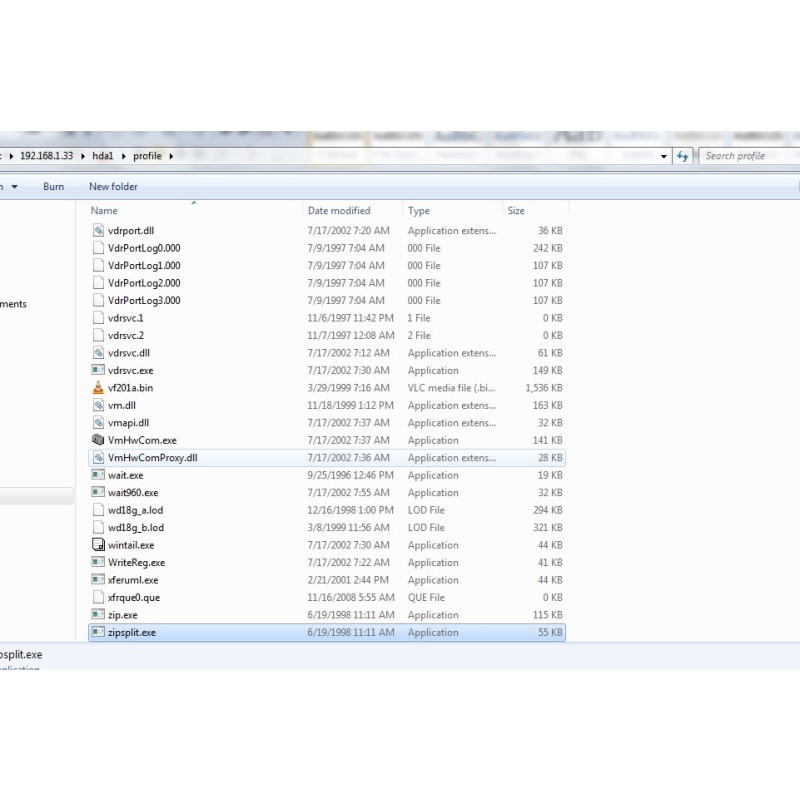Sort the list by Size column
Viewport: 800px width, 800px height.
(516, 211)
